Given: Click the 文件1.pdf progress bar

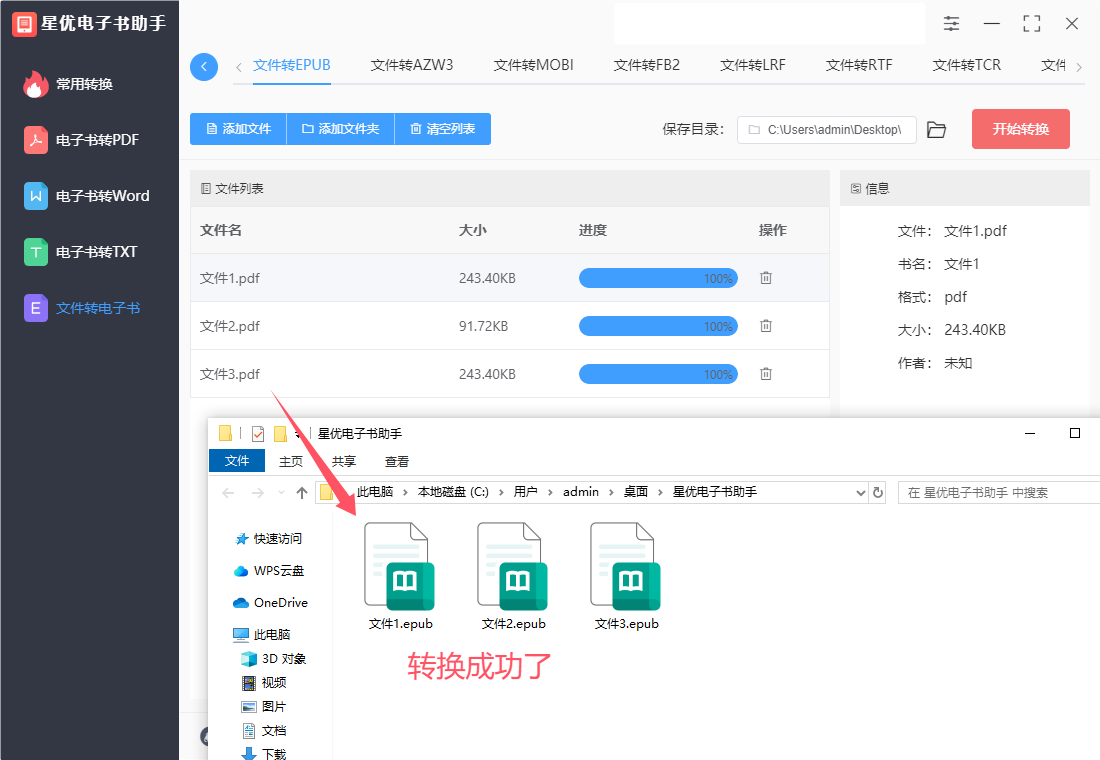Looking at the screenshot, I should coord(658,278).
